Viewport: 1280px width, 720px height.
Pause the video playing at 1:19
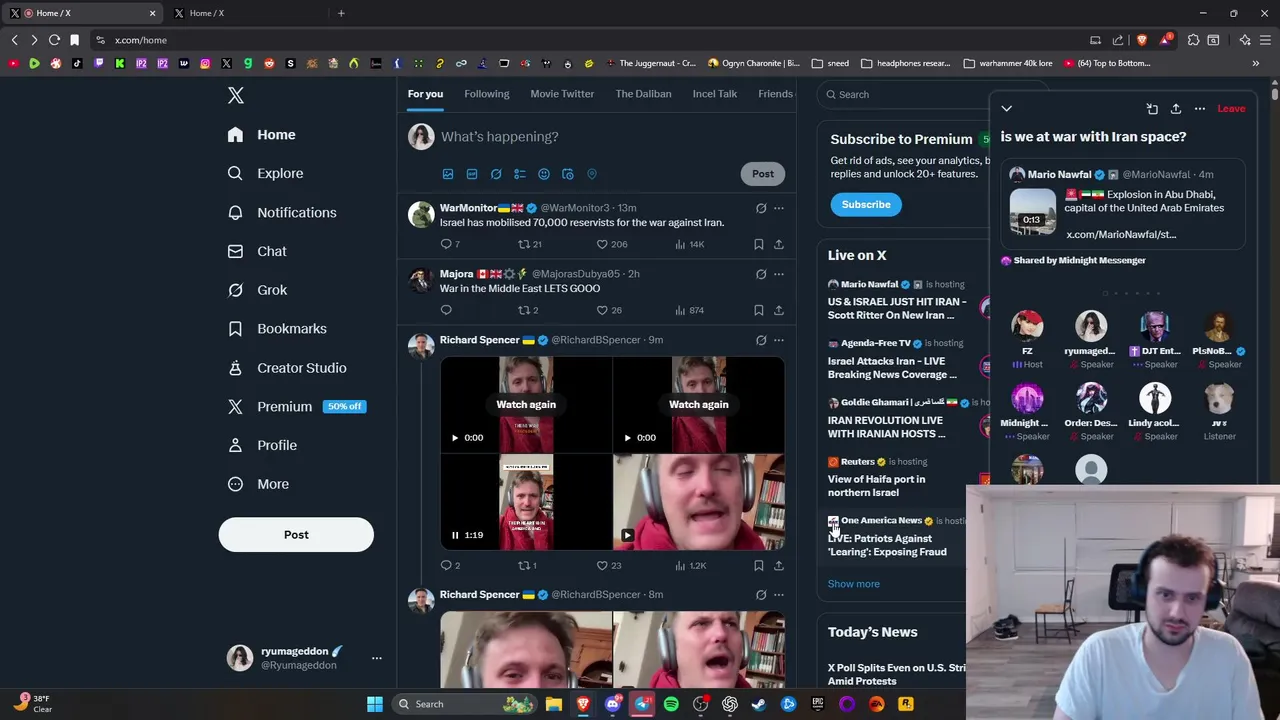[455, 535]
